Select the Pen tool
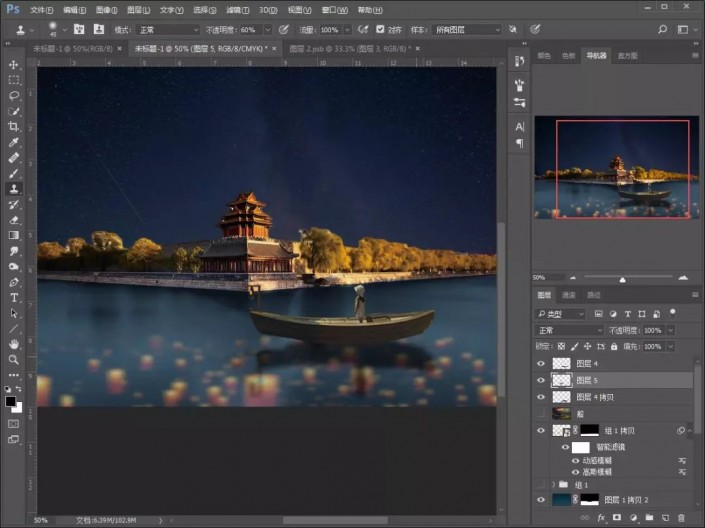Screen dimensions: 705x528 13,282
